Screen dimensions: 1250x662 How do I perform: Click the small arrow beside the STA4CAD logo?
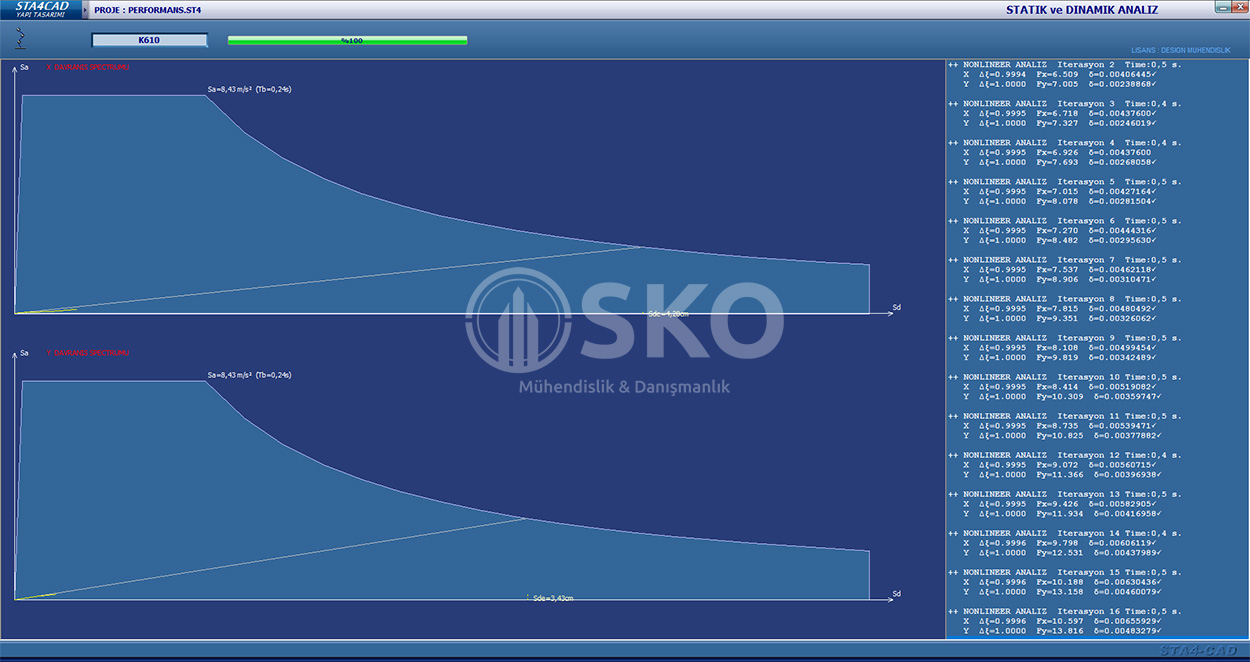coord(85,10)
